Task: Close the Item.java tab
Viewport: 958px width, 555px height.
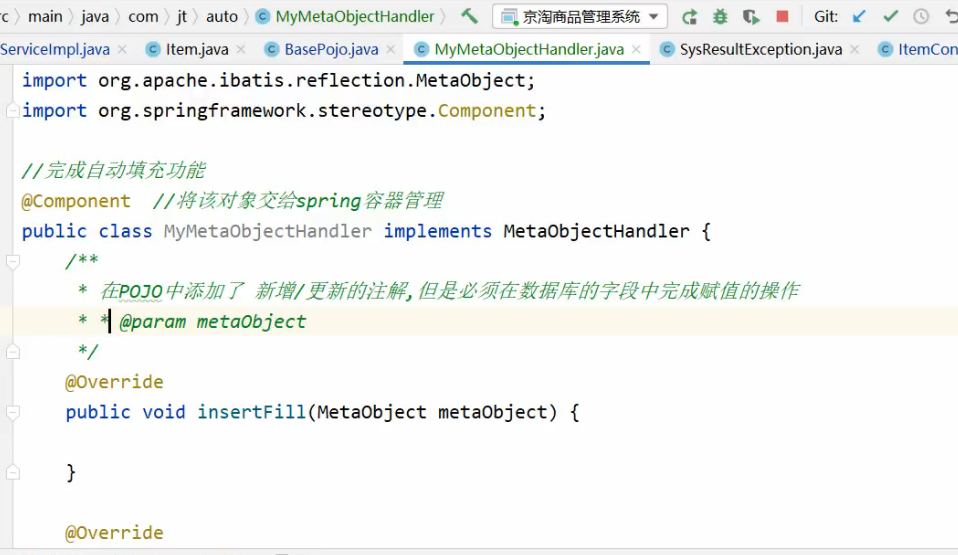Action: 241,49
